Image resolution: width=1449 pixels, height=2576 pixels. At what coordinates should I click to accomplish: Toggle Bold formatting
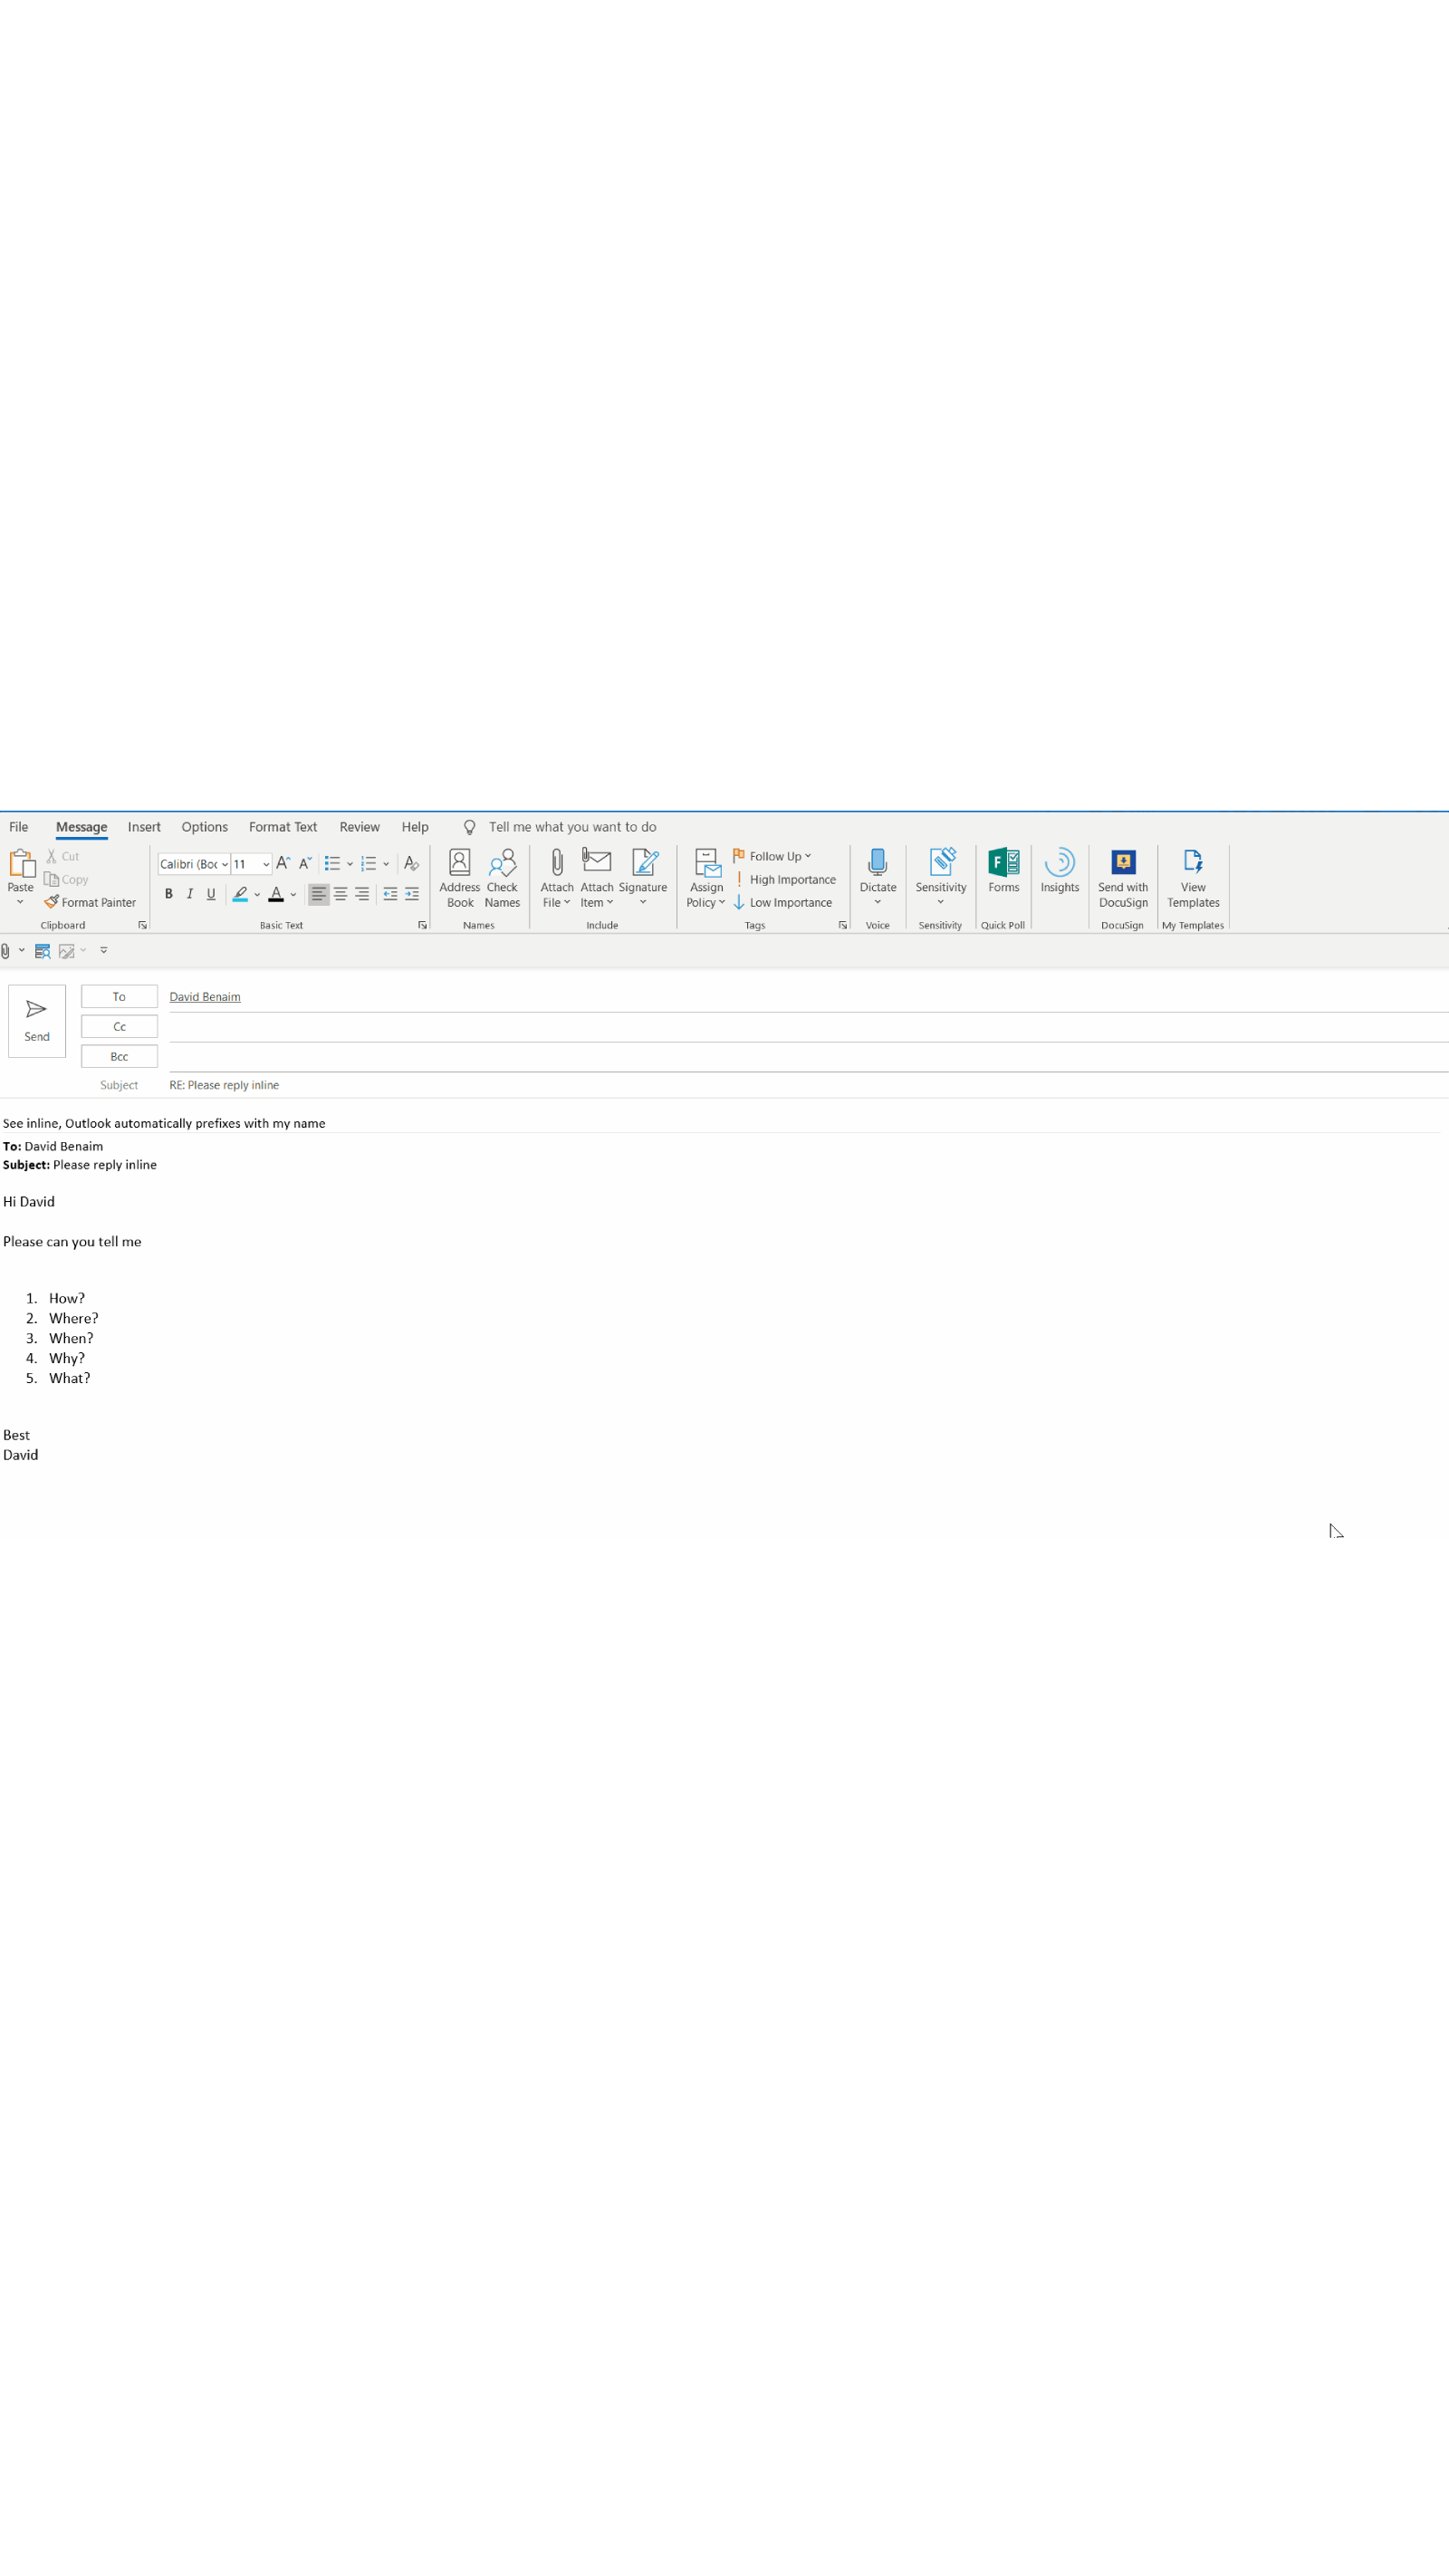coord(168,894)
